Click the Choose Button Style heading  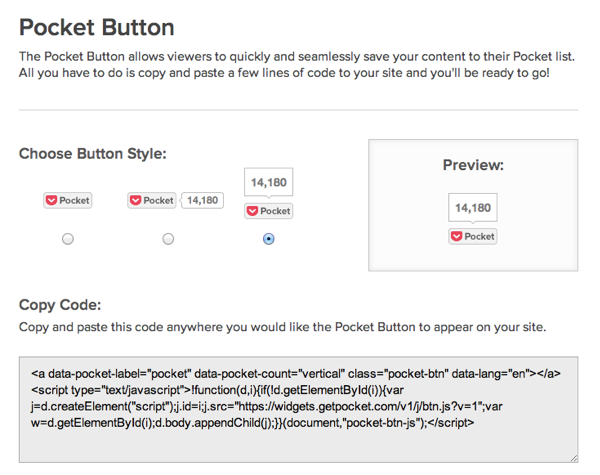(93, 153)
